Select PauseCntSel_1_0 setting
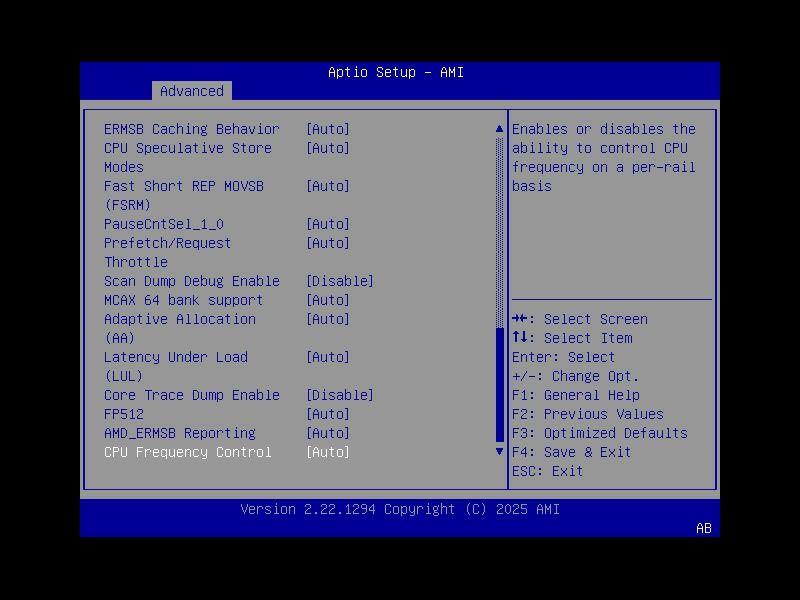Image resolution: width=800 pixels, height=600 pixels. point(164,224)
